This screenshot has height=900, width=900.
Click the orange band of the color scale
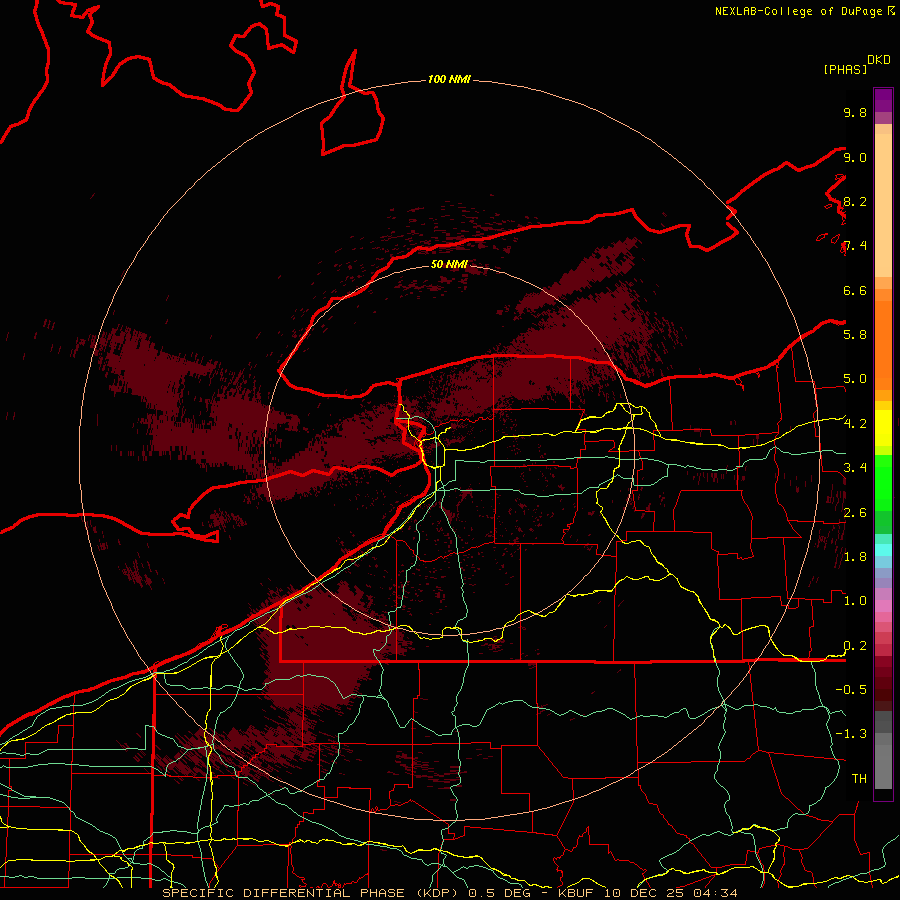point(883,346)
